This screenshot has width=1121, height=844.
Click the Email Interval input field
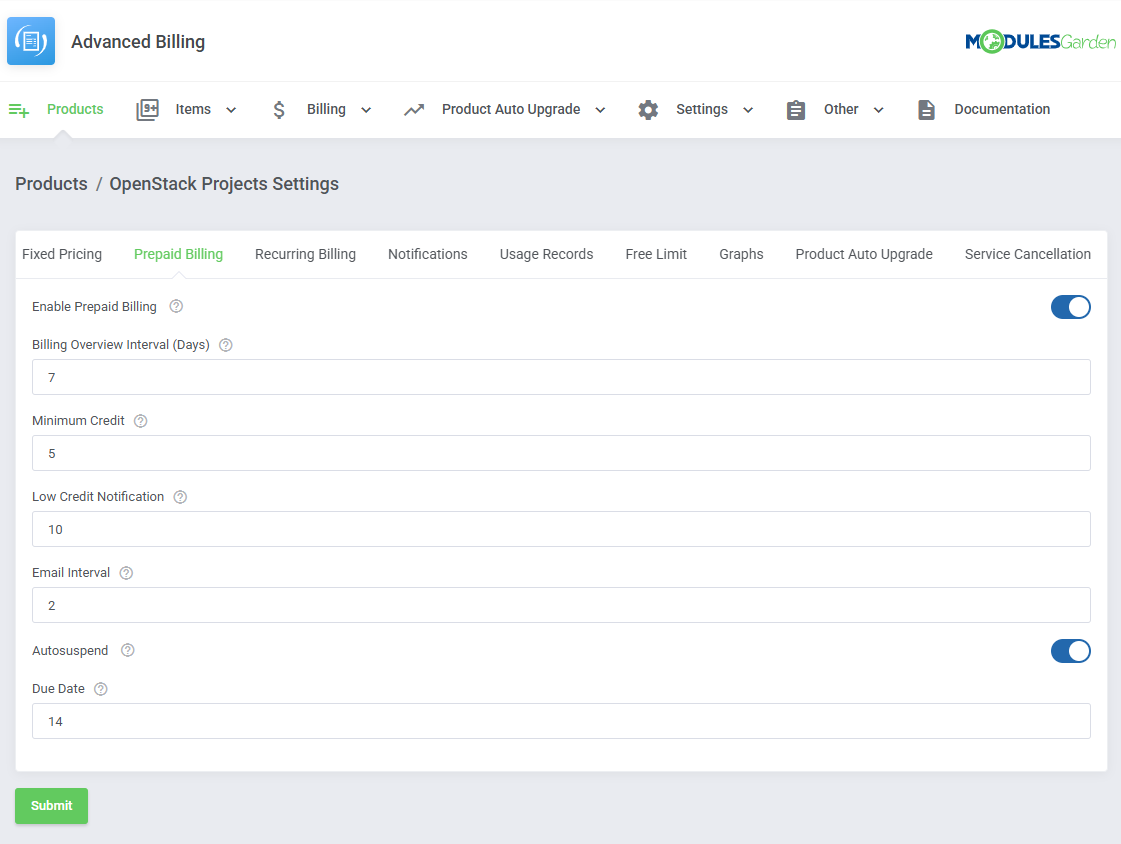click(561, 605)
